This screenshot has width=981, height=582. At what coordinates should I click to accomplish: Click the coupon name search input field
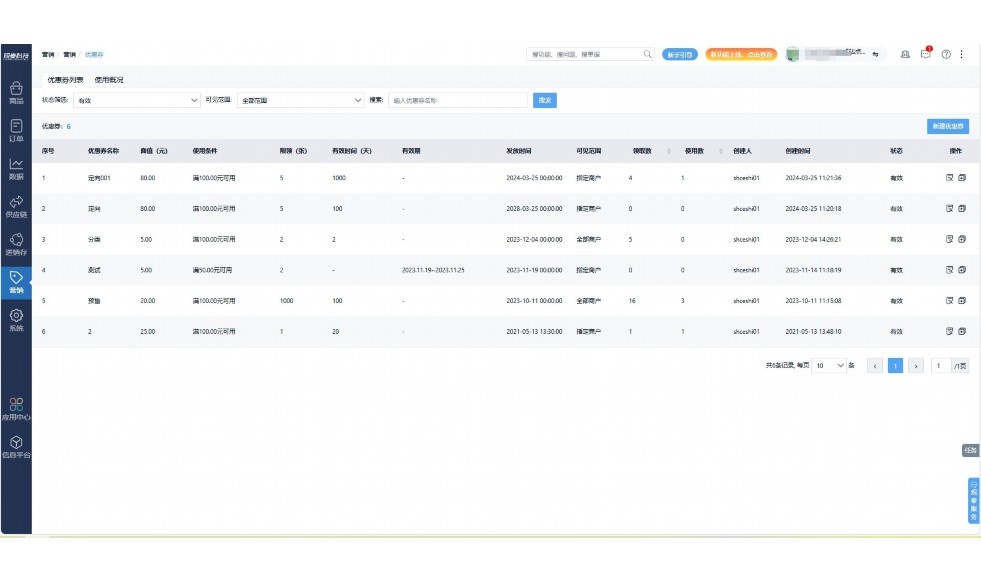pos(457,100)
